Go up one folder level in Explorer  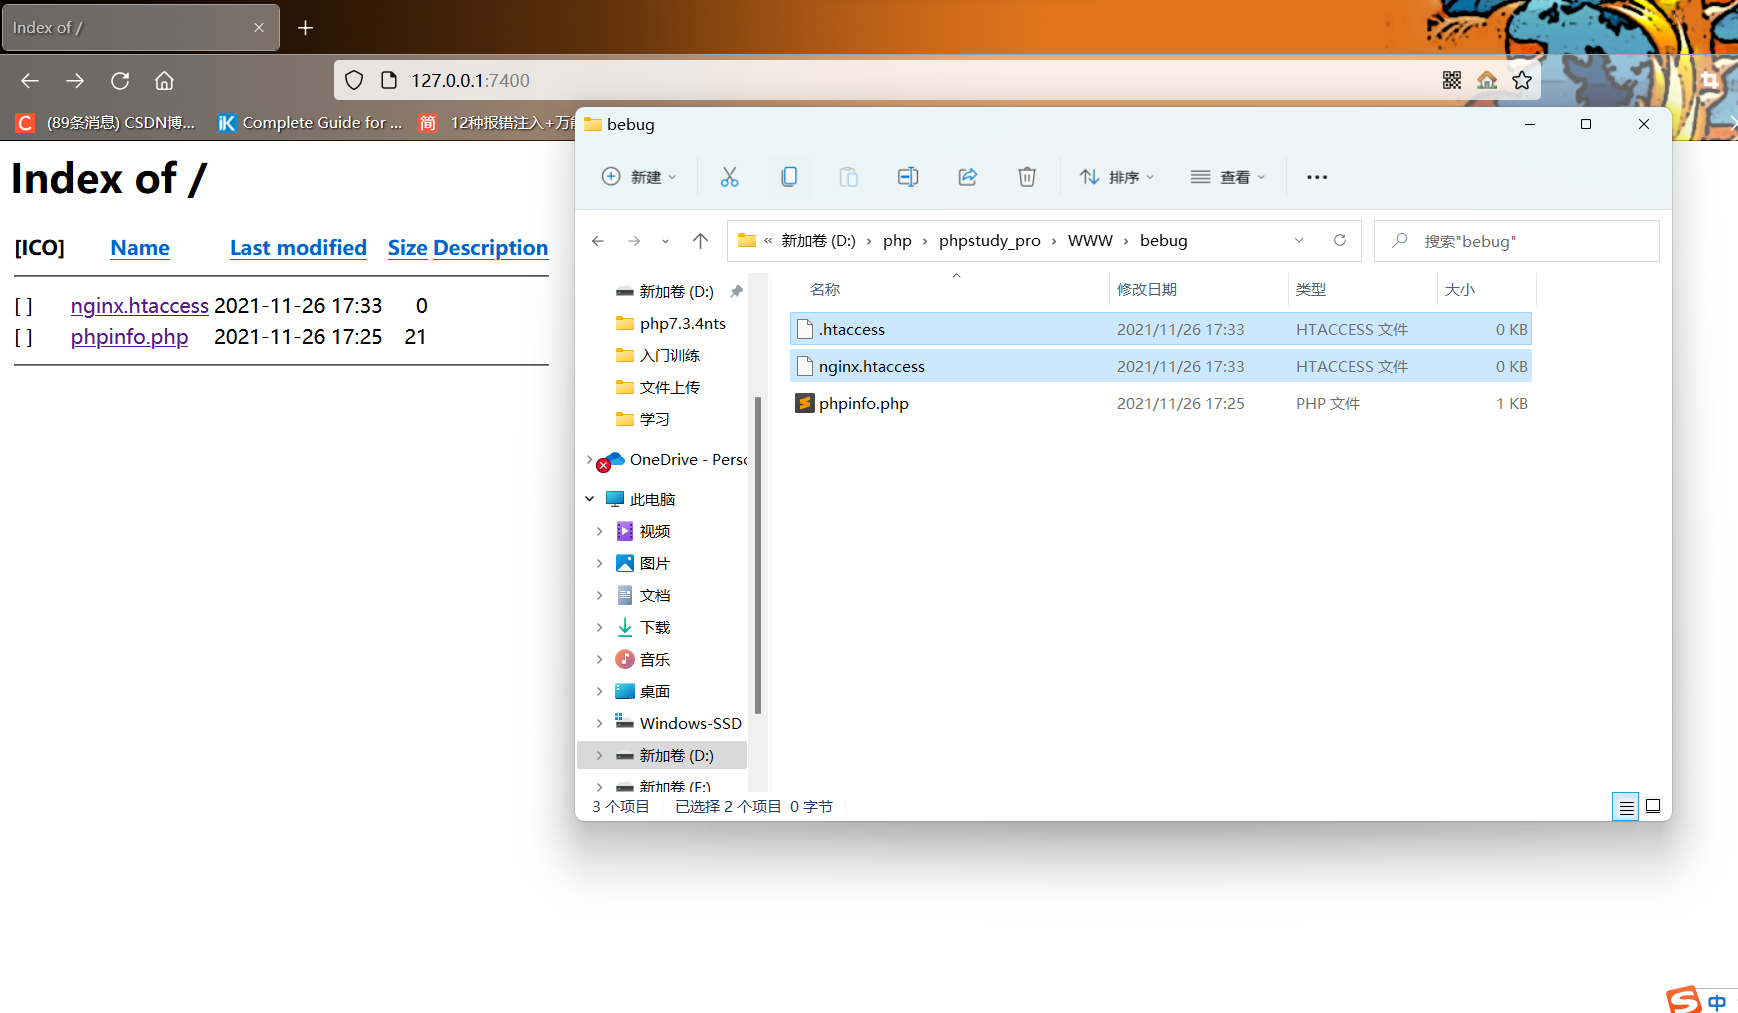pos(700,241)
